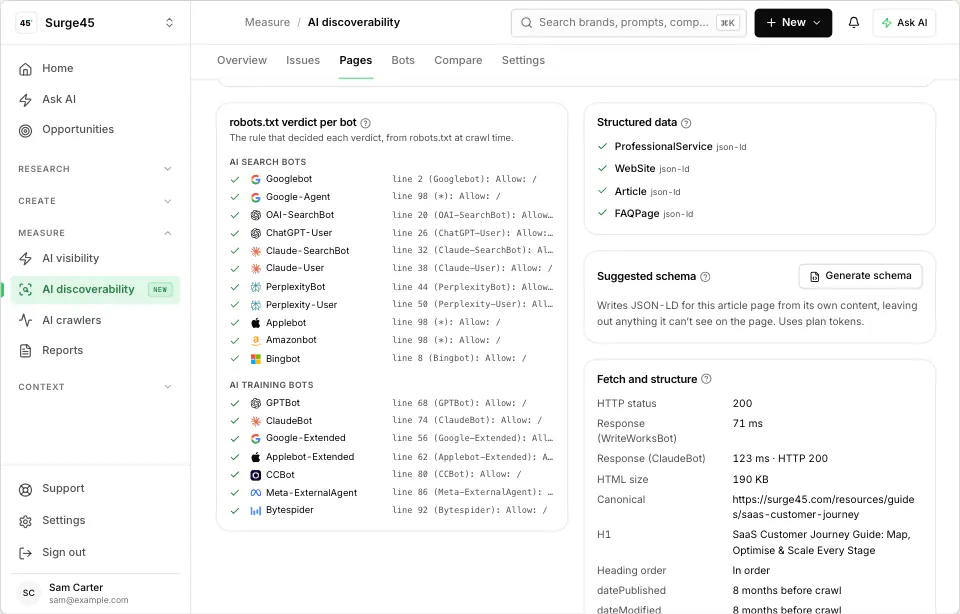Select the Pages tab

[356, 60]
